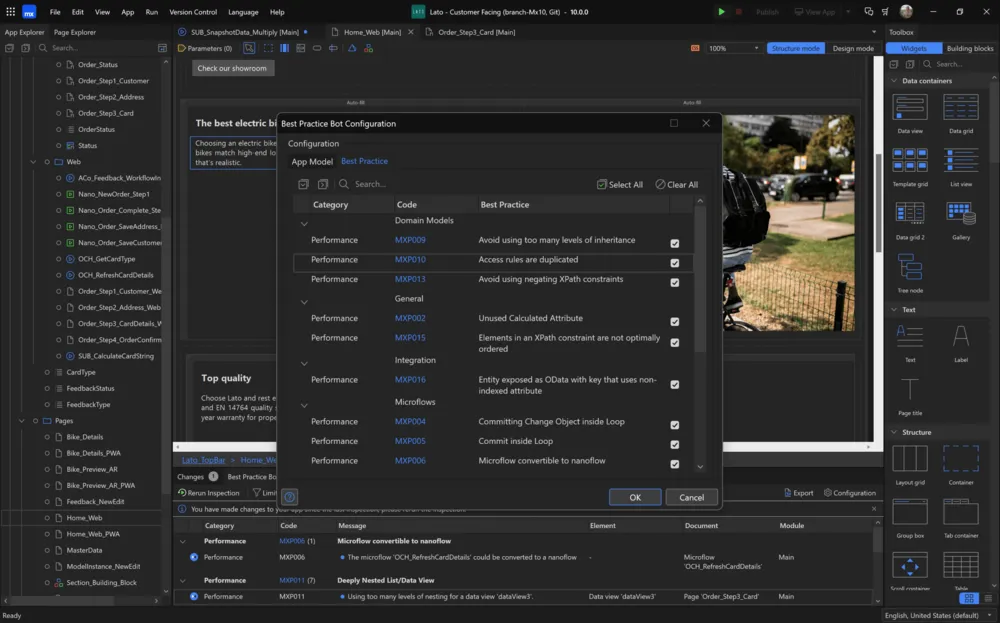Disable the MXP013 negating XPath constraints rule
The image size is (1000, 623).
(x=675, y=282)
